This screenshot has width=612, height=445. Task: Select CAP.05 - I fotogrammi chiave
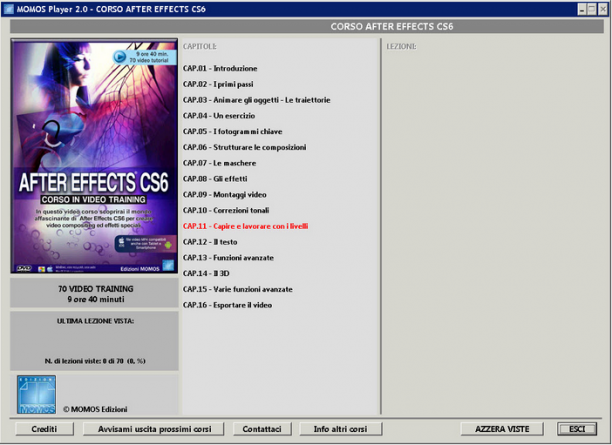point(233,132)
